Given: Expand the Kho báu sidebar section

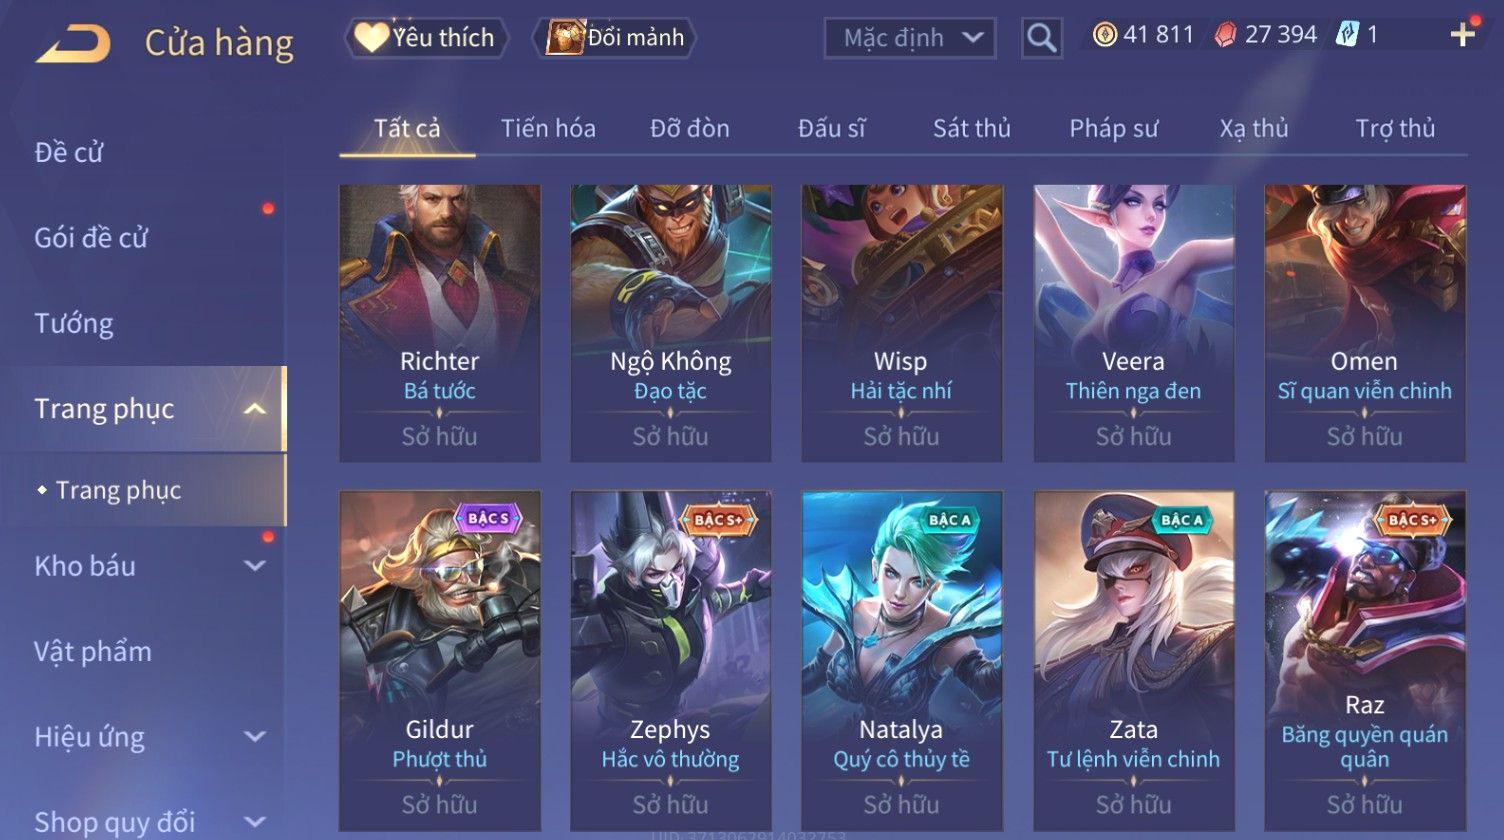Looking at the screenshot, I should click(x=255, y=566).
